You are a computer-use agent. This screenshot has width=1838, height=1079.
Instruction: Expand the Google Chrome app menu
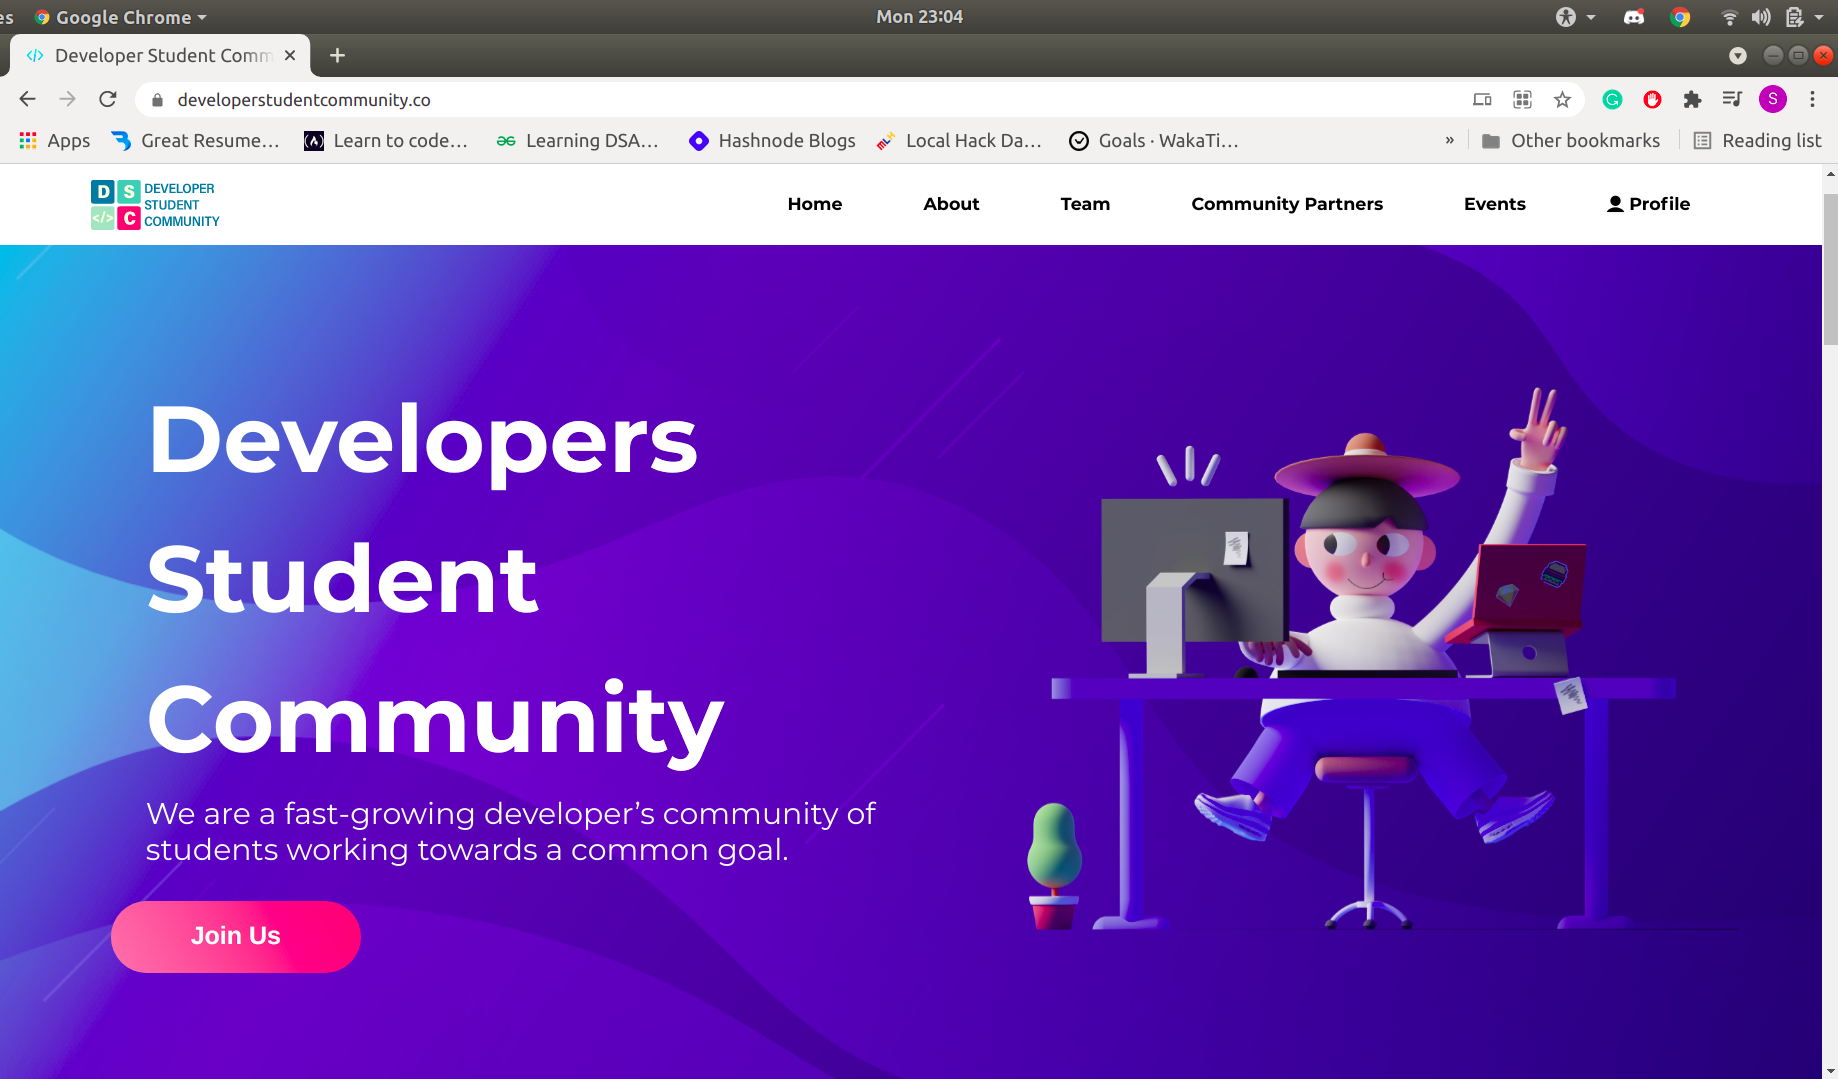pos(121,17)
